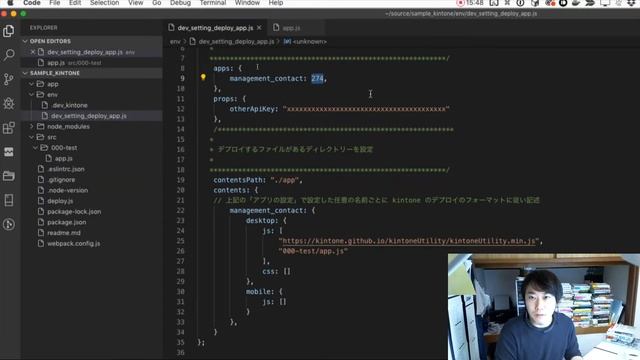Click contentsPath on line 19
The height and width of the screenshot is (360, 640).
[x=238, y=180]
